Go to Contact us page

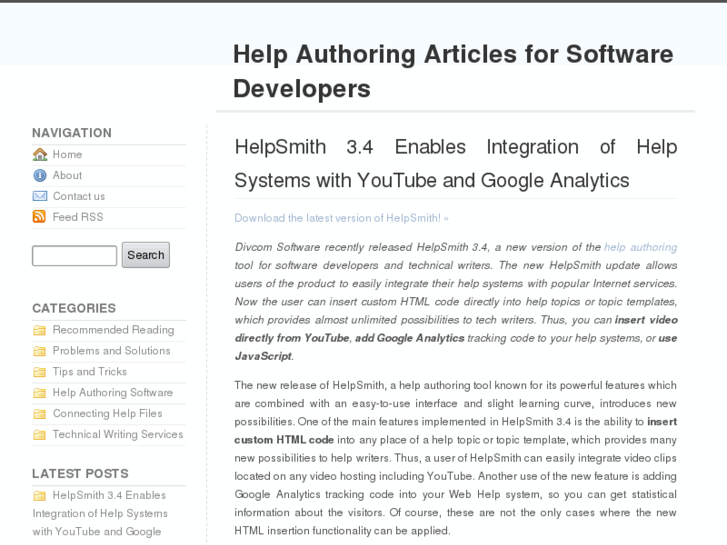(x=79, y=196)
